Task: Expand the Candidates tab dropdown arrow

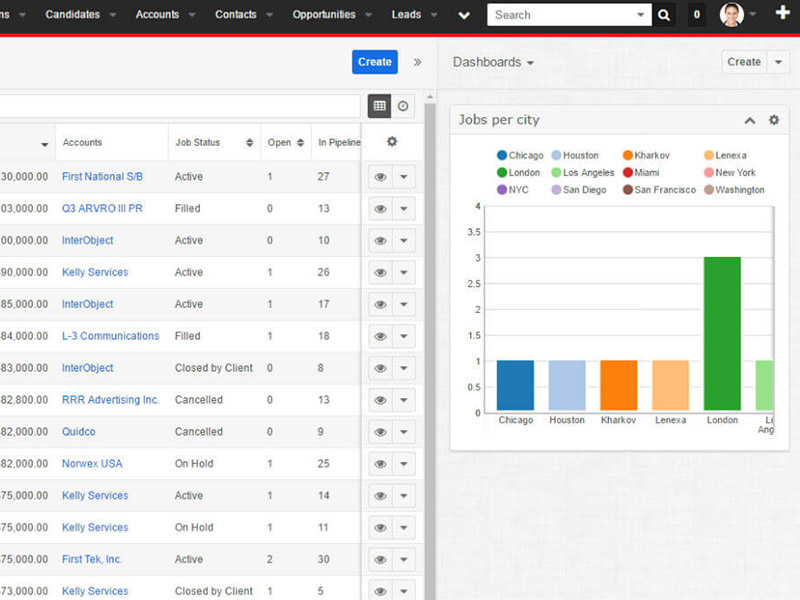Action: pos(113,15)
